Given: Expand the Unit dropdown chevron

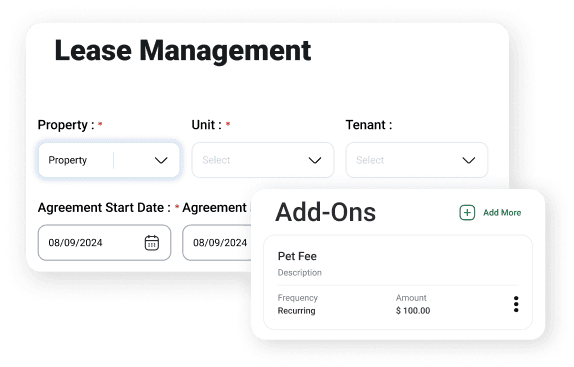Looking at the screenshot, I should click(315, 160).
